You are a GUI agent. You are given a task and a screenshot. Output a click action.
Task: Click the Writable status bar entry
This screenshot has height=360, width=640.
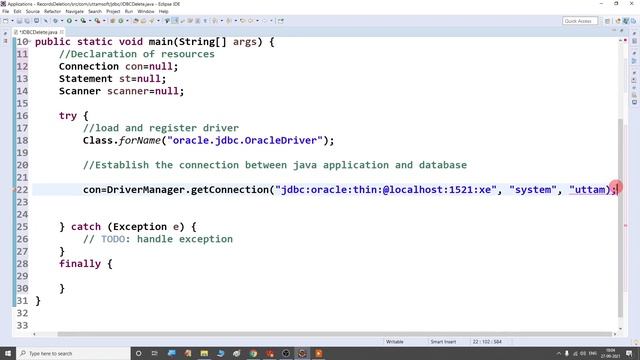pyautogui.click(x=395, y=342)
